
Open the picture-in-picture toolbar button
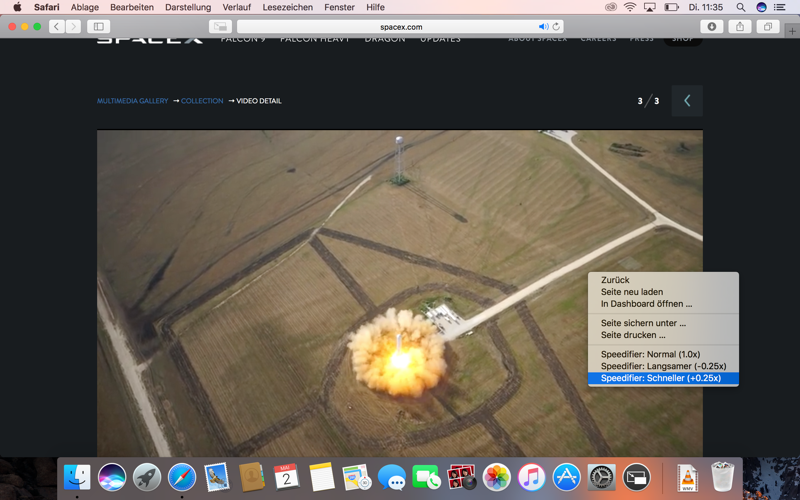(x=220, y=27)
